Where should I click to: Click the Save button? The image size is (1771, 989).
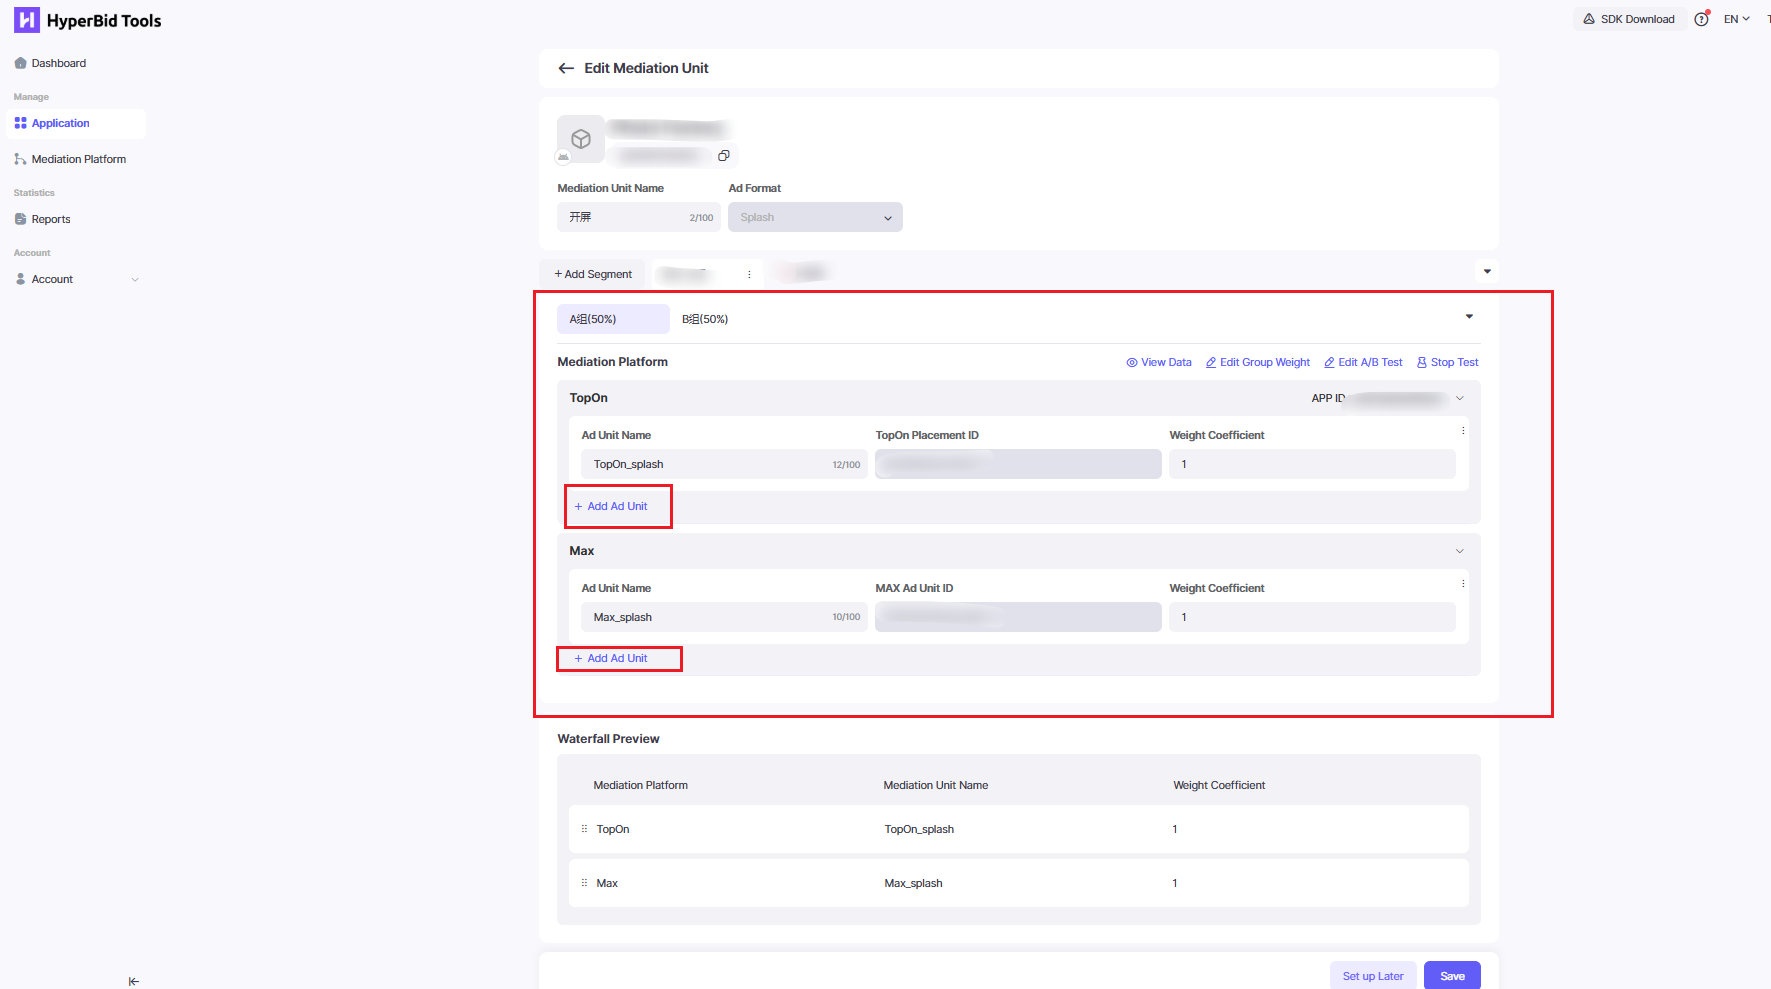click(1452, 975)
